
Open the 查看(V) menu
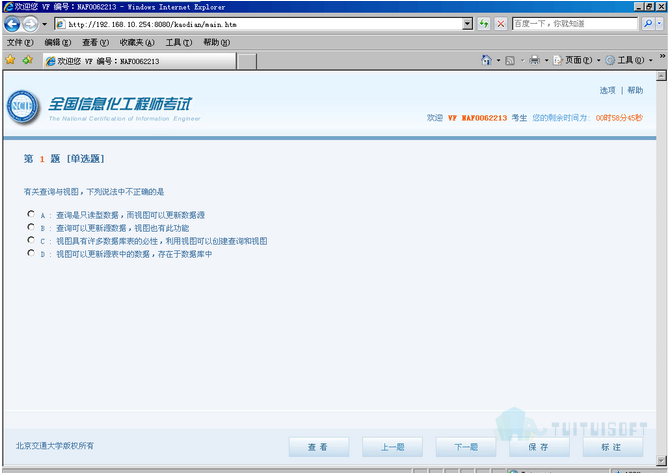tap(95, 42)
